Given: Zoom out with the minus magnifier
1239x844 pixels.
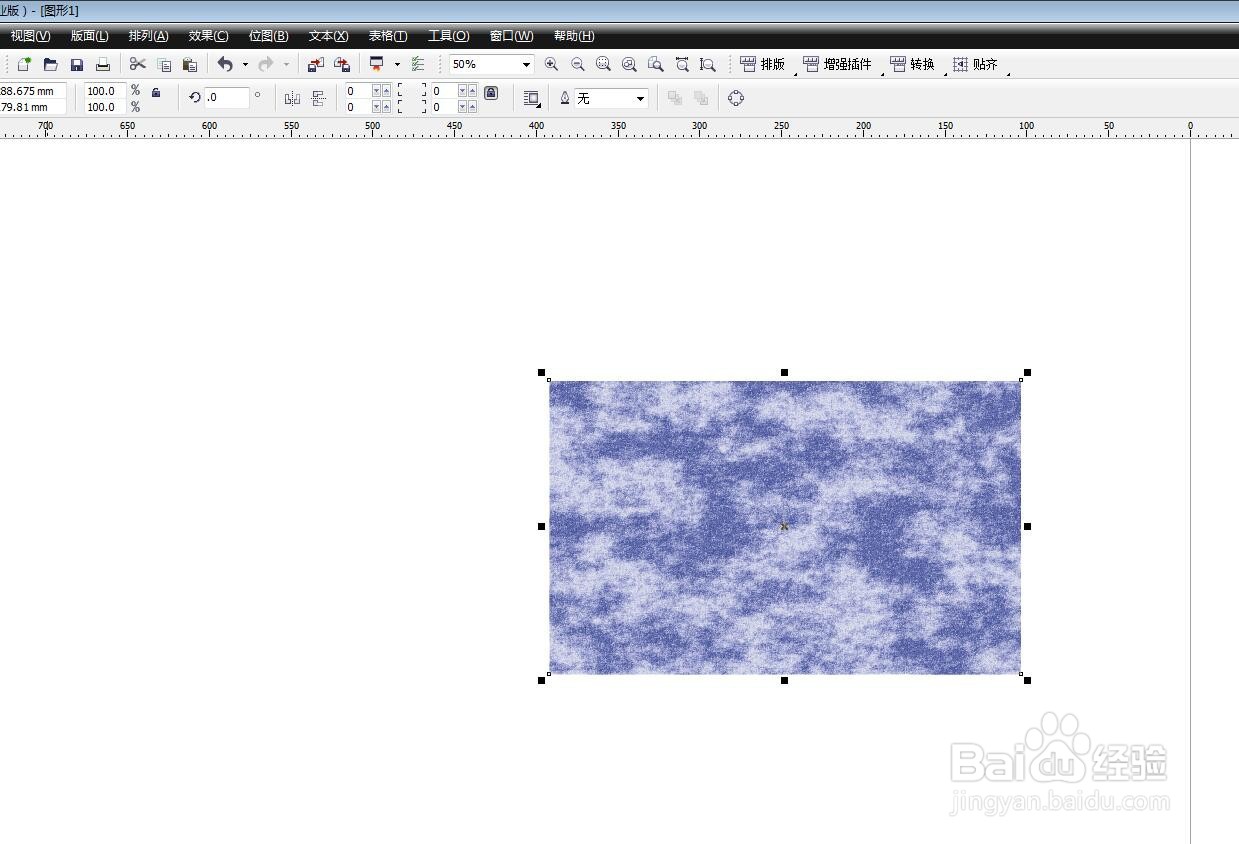Looking at the screenshot, I should (577, 64).
